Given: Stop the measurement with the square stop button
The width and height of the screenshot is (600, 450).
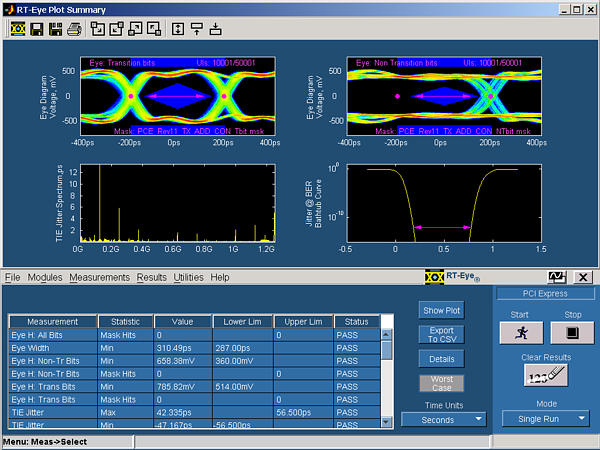Looking at the screenshot, I should click(572, 333).
